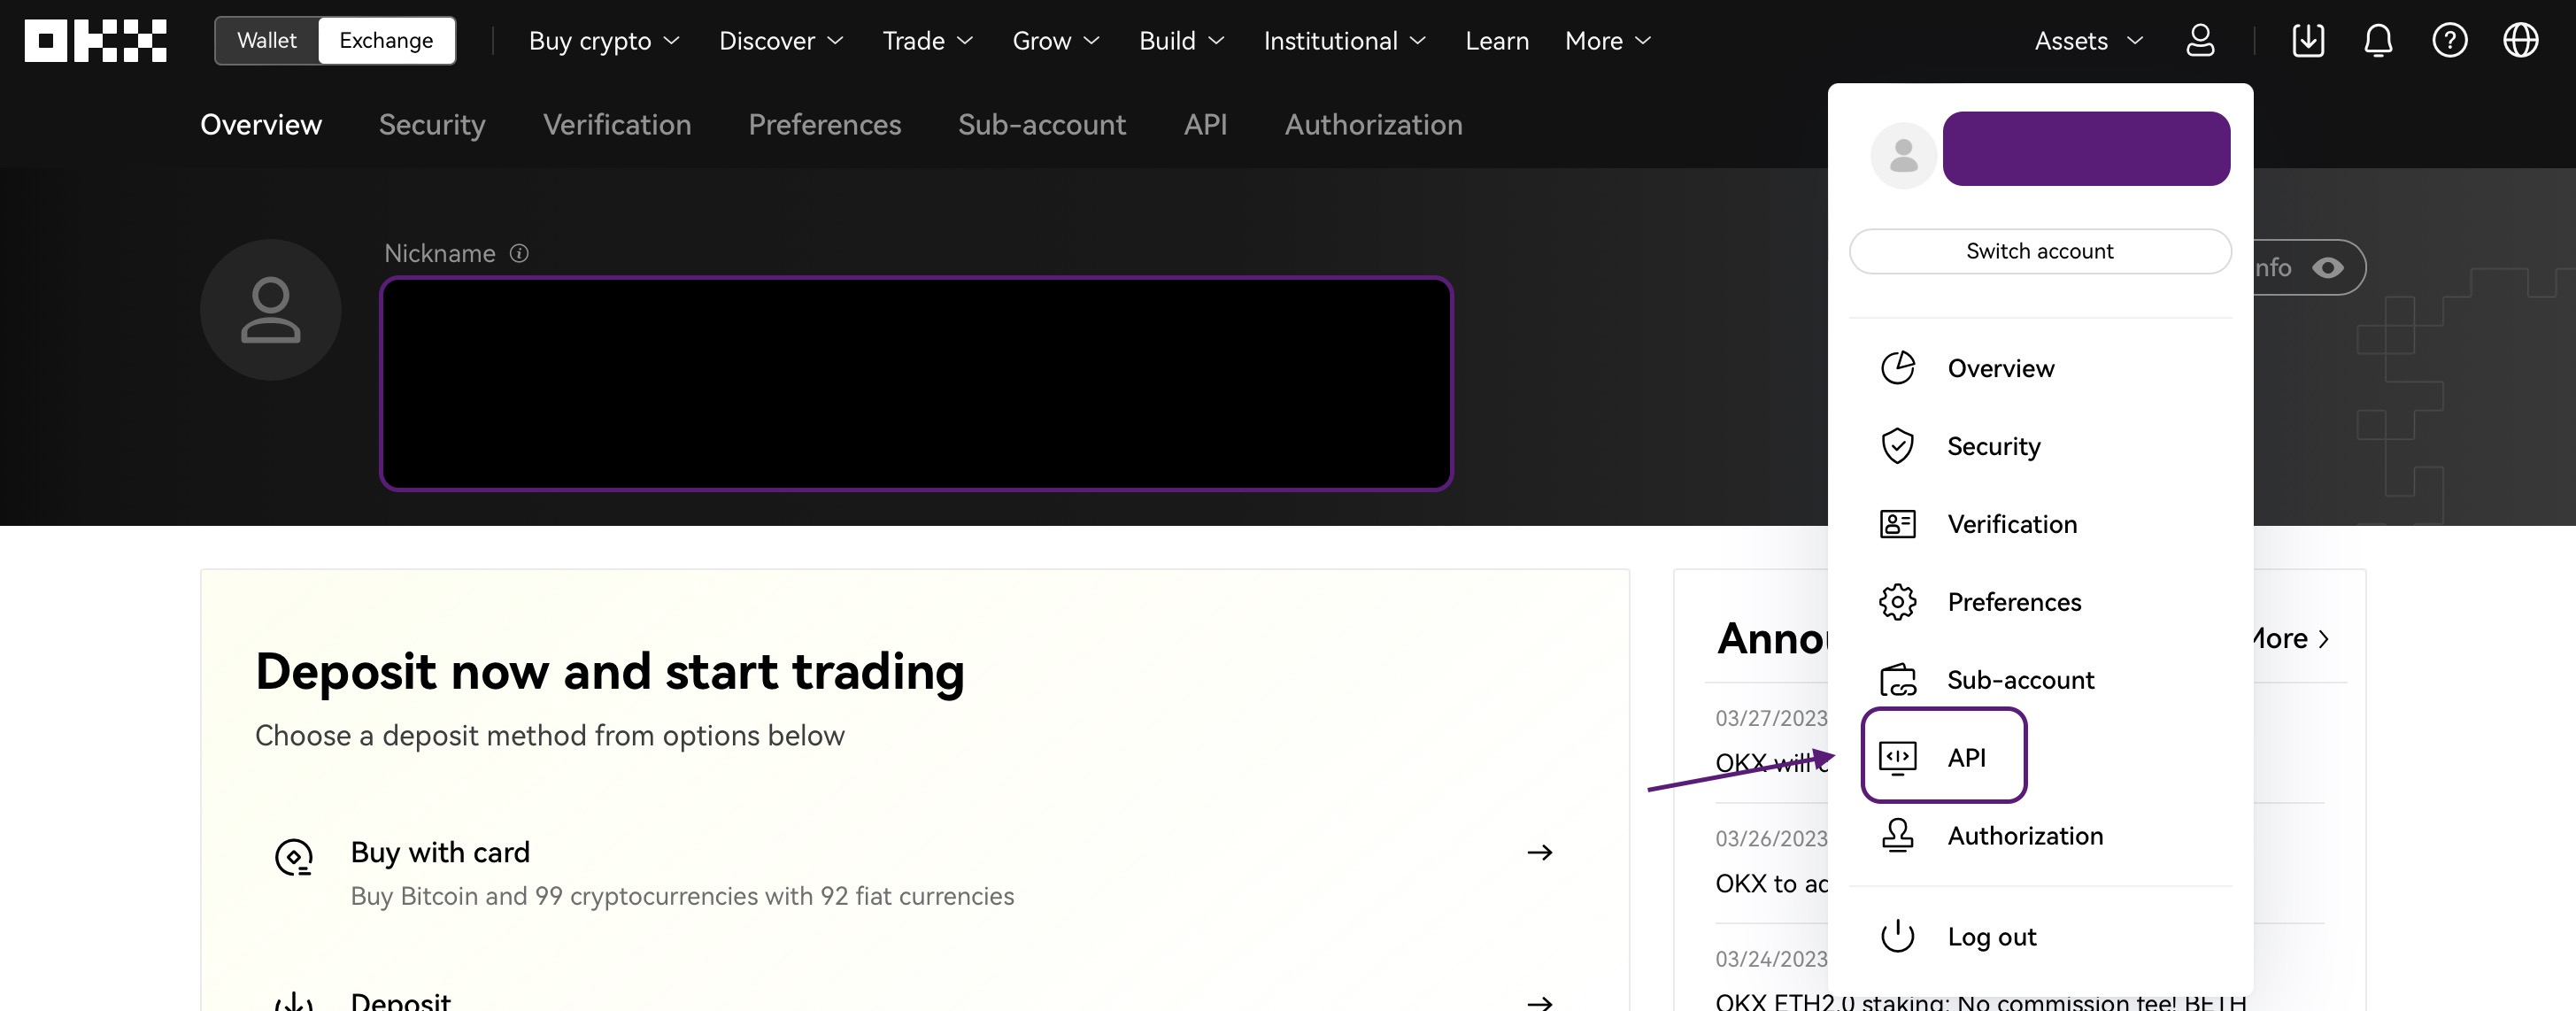
Task: Open Buy with card arrow
Action: pos(1539,853)
